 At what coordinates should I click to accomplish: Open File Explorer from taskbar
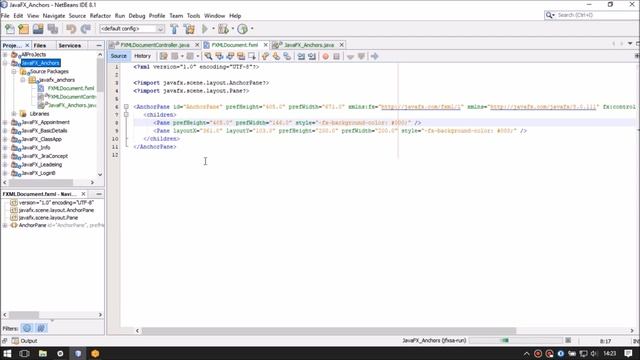coord(42,353)
